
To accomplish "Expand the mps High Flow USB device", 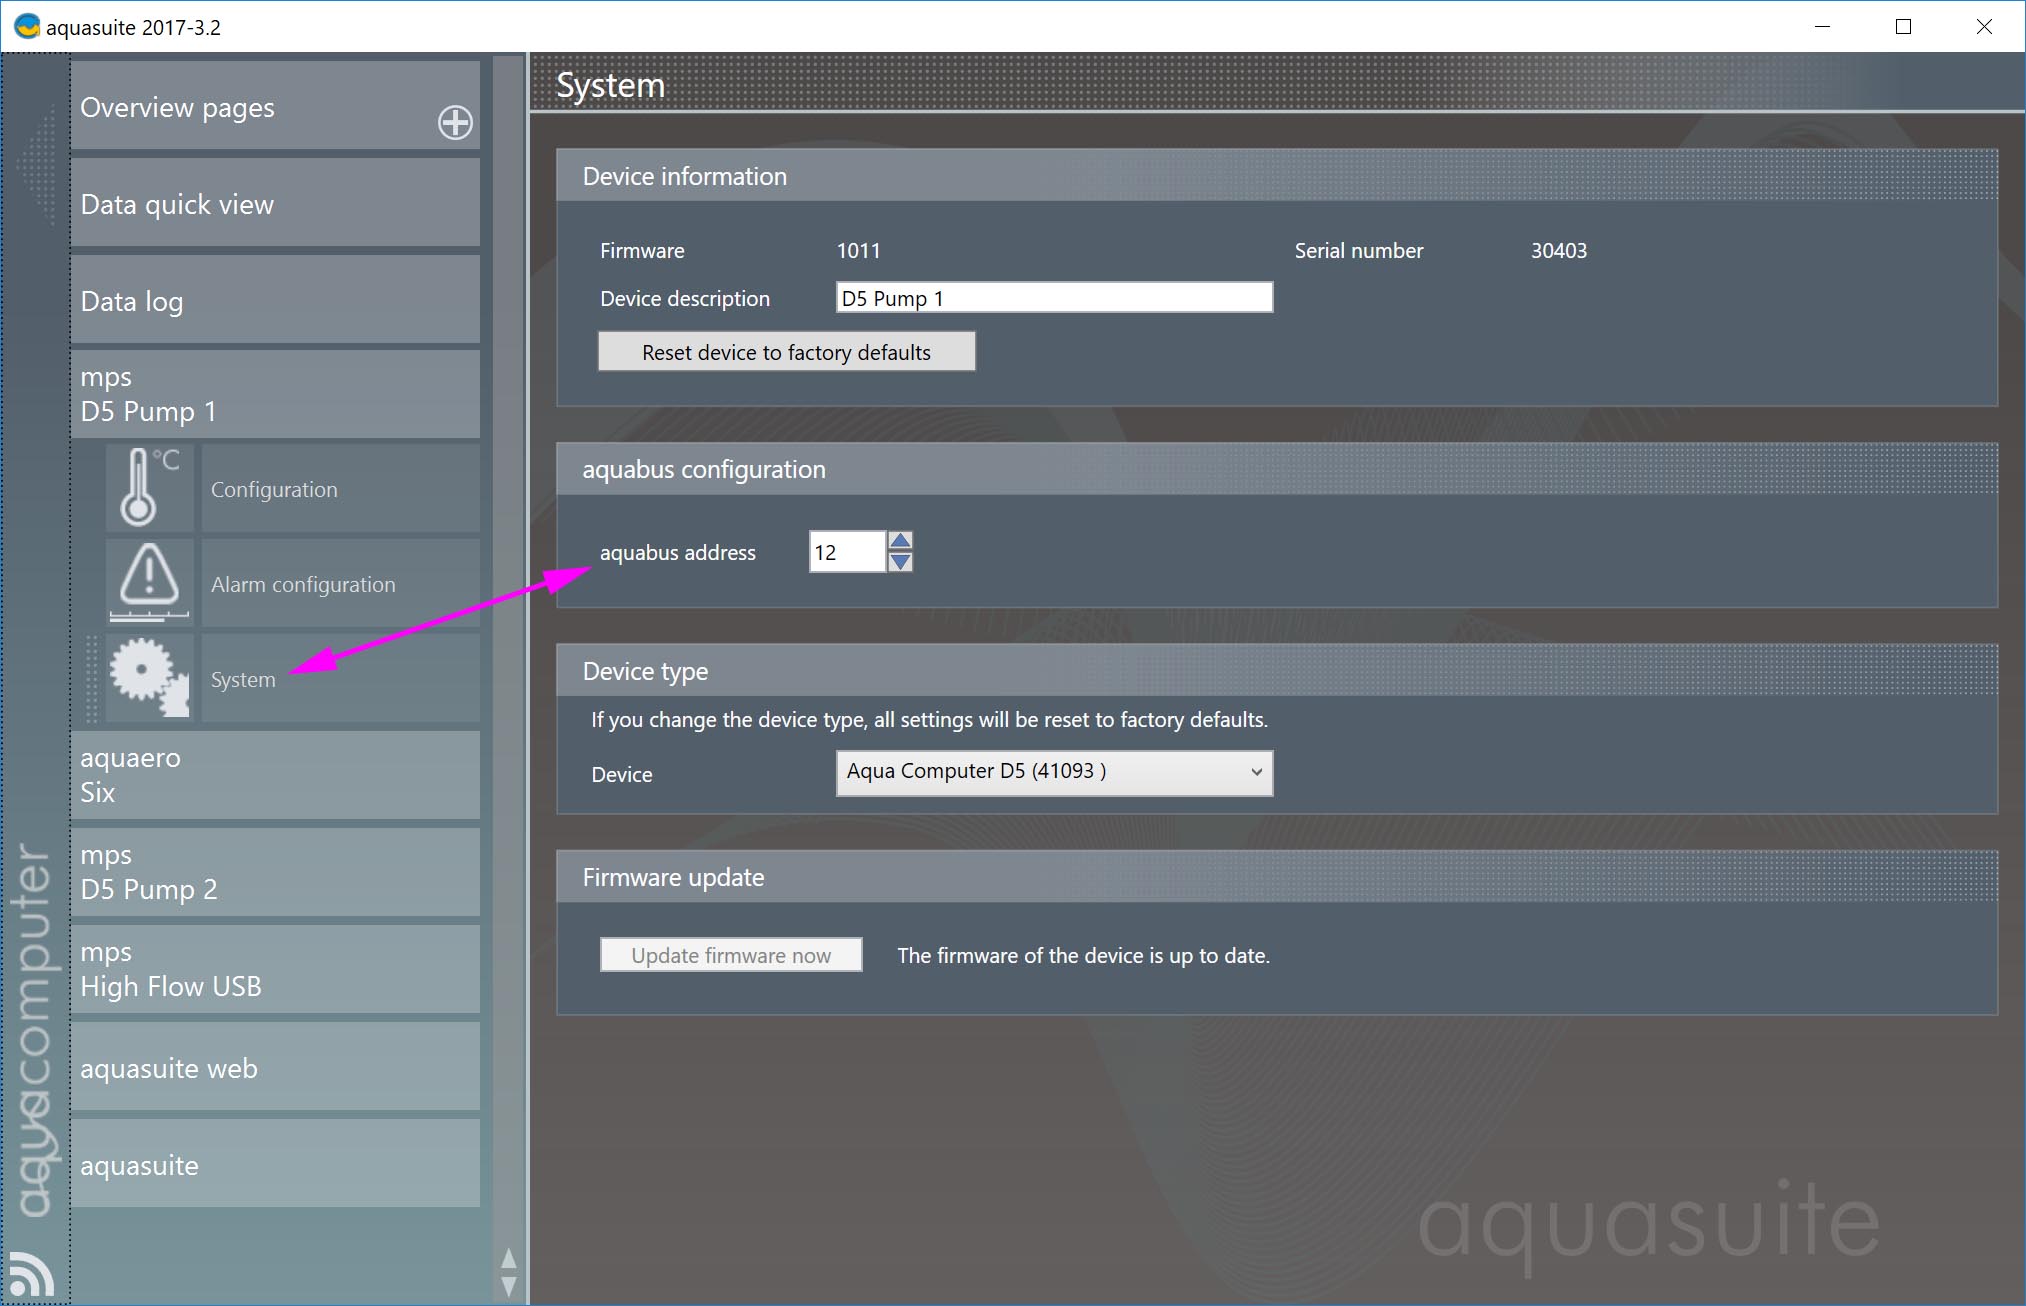I will click(275, 969).
